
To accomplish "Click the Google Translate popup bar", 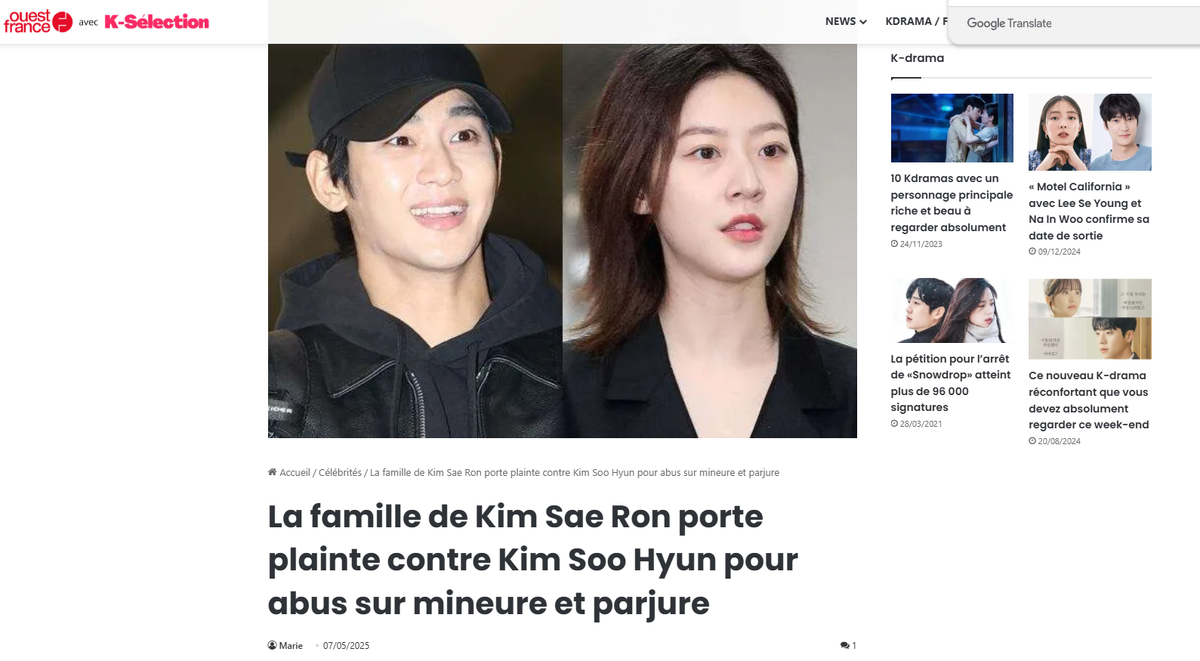I will coord(1074,24).
